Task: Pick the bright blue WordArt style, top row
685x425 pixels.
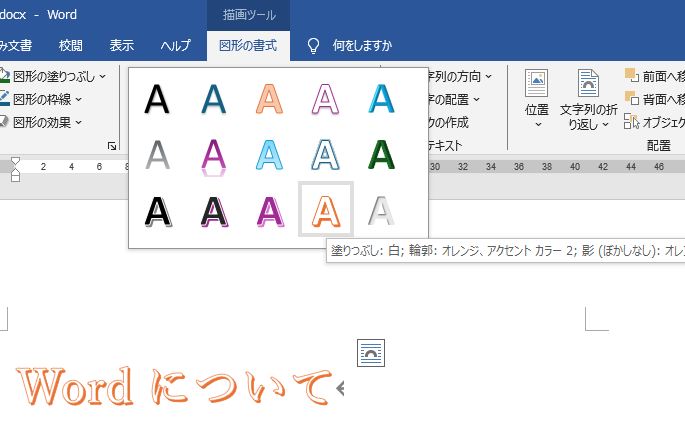Action: 381,99
